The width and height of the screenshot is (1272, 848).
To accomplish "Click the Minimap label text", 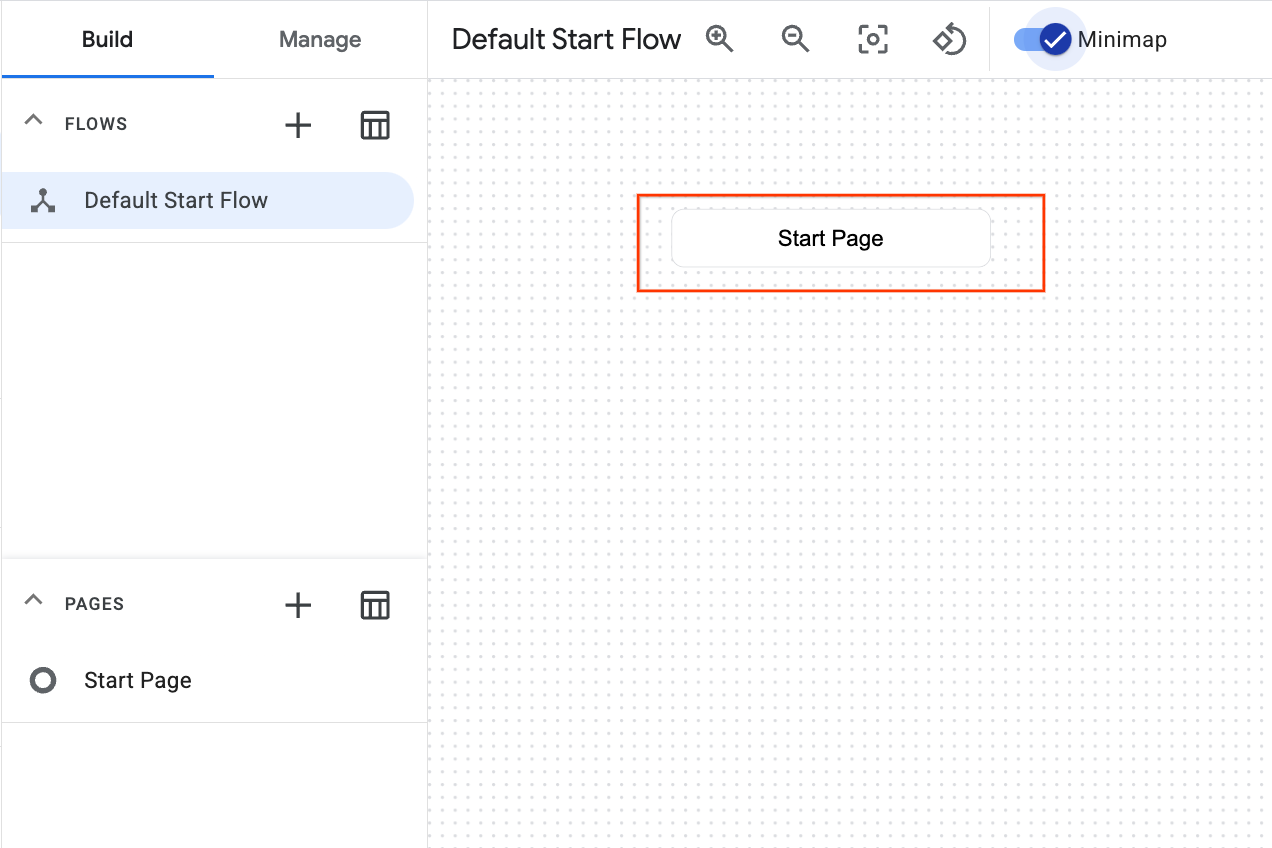I will [x=1122, y=40].
